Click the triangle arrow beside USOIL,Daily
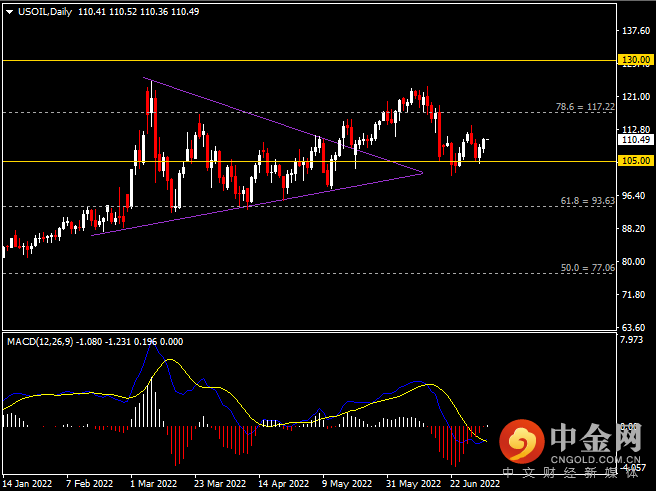The height and width of the screenshot is (491, 656). (9, 11)
